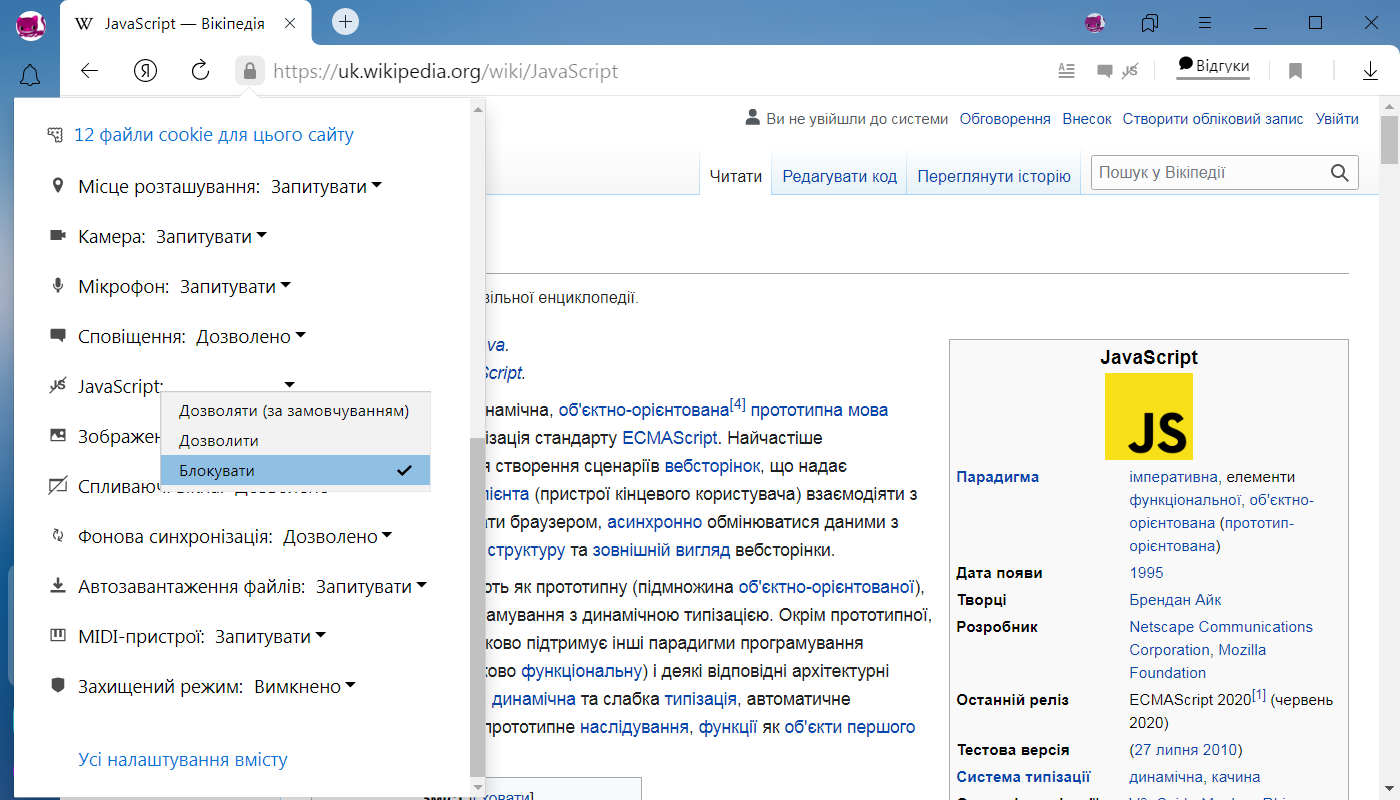Open the Відгуки reviews button
This screenshot has height=800, width=1400.
(x=1213, y=66)
